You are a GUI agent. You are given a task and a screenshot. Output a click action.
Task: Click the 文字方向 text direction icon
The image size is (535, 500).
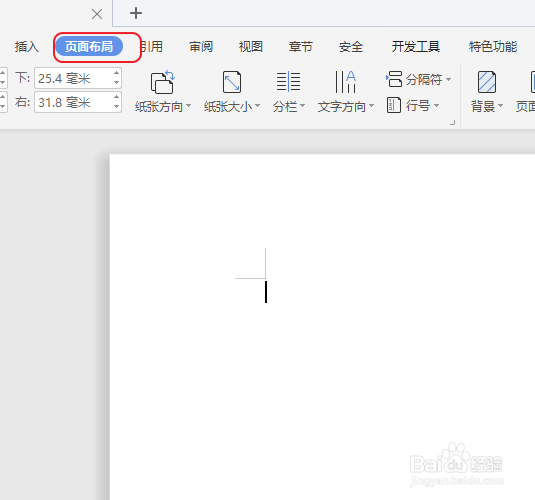(x=346, y=82)
